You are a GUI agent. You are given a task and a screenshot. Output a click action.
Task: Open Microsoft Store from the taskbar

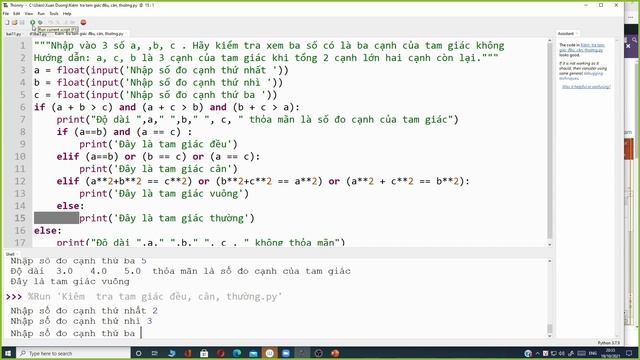(x=204, y=353)
